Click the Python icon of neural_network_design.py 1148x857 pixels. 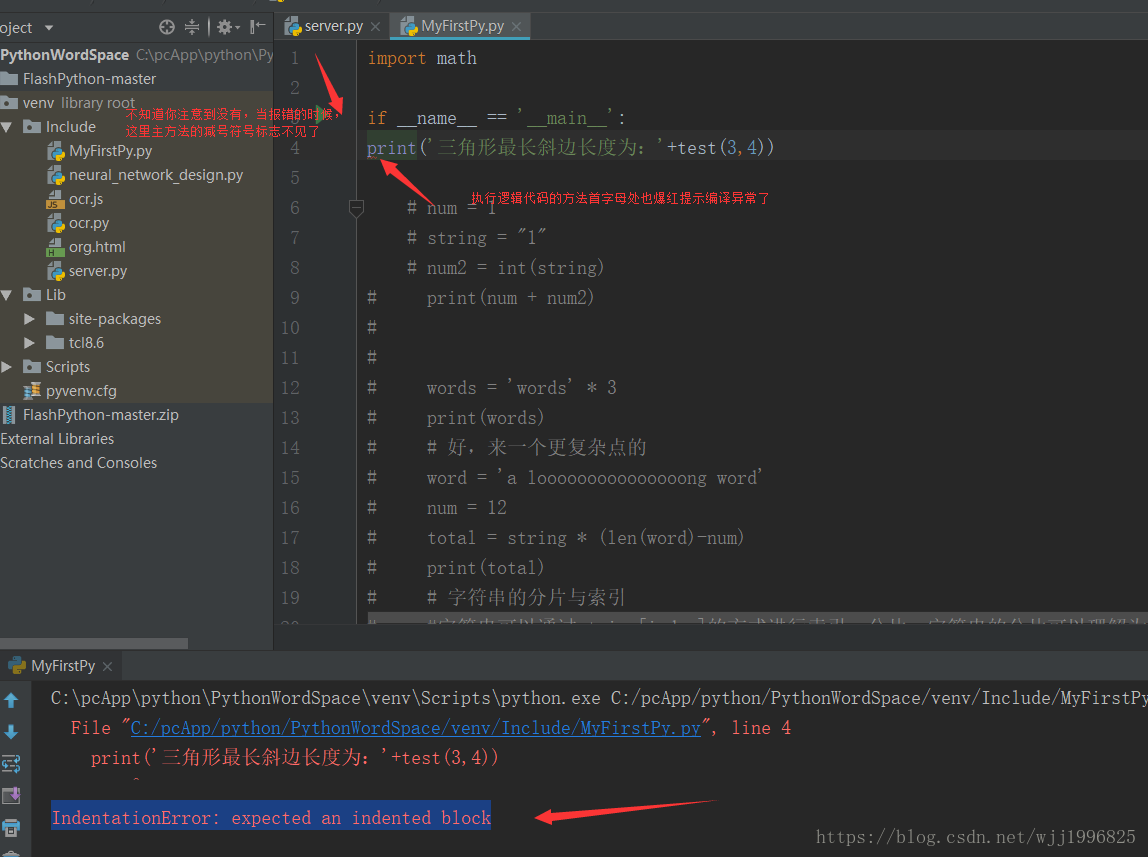point(56,175)
